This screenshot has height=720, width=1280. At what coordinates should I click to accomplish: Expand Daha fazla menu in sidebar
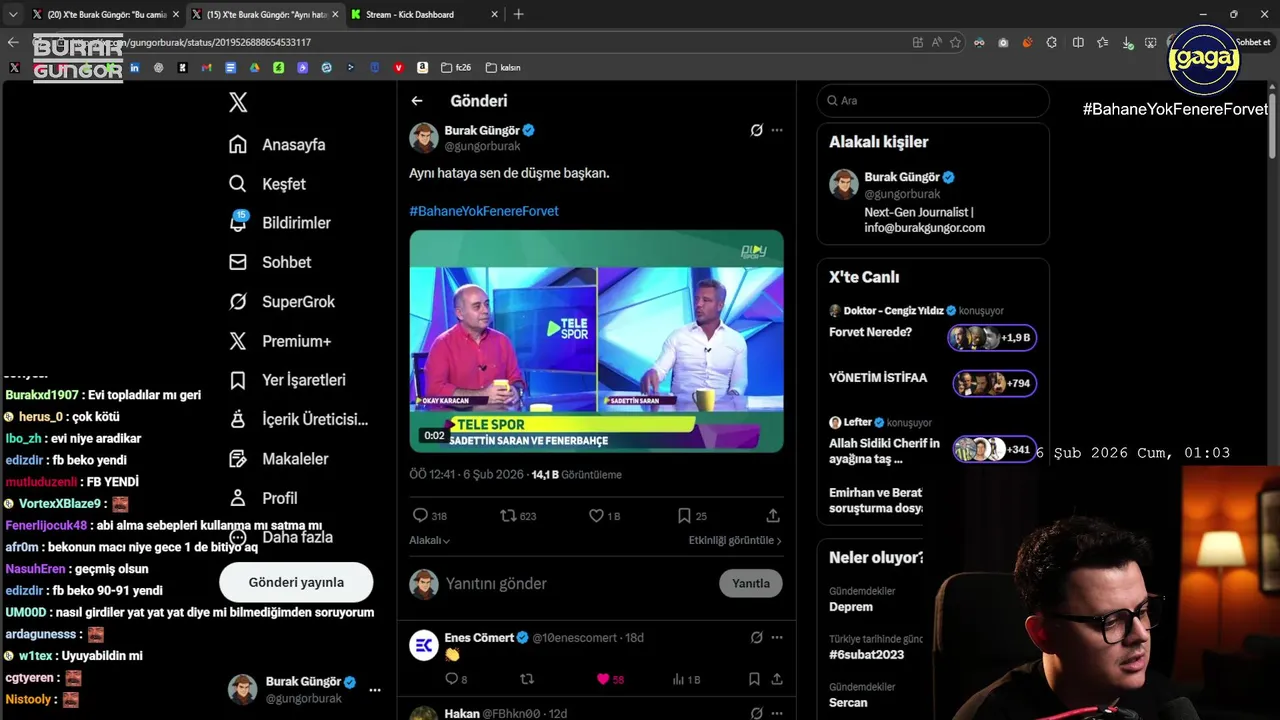[281, 537]
